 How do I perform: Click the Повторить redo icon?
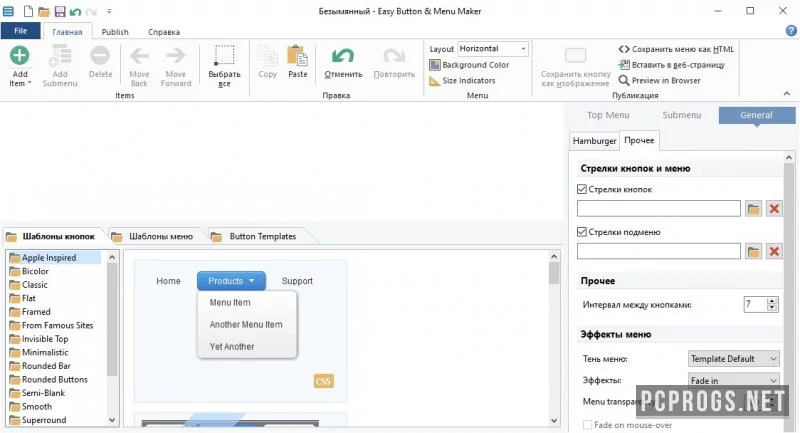394,56
